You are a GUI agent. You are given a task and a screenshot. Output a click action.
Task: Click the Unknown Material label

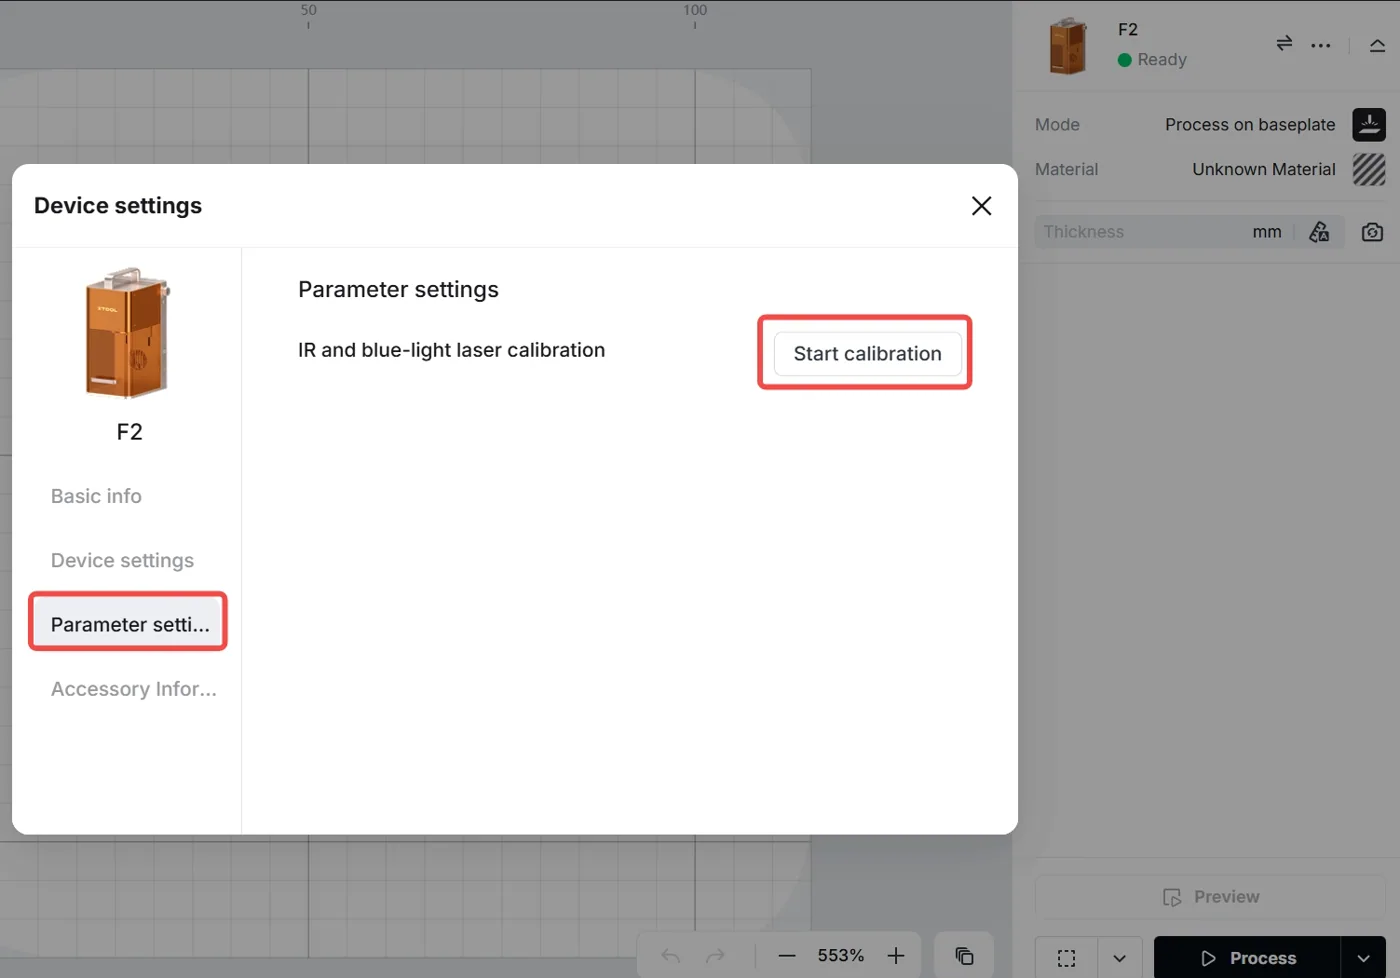[1264, 170]
